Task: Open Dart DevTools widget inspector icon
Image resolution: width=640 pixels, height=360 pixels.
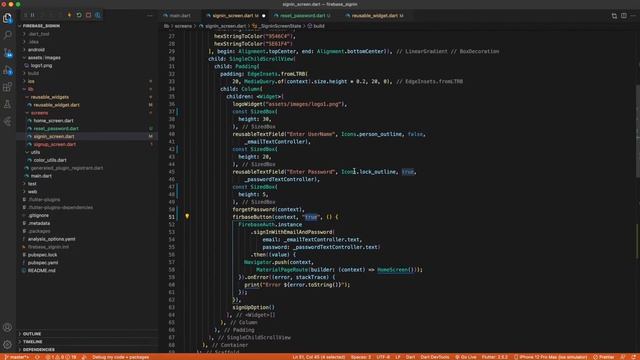Action: (98, 15)
